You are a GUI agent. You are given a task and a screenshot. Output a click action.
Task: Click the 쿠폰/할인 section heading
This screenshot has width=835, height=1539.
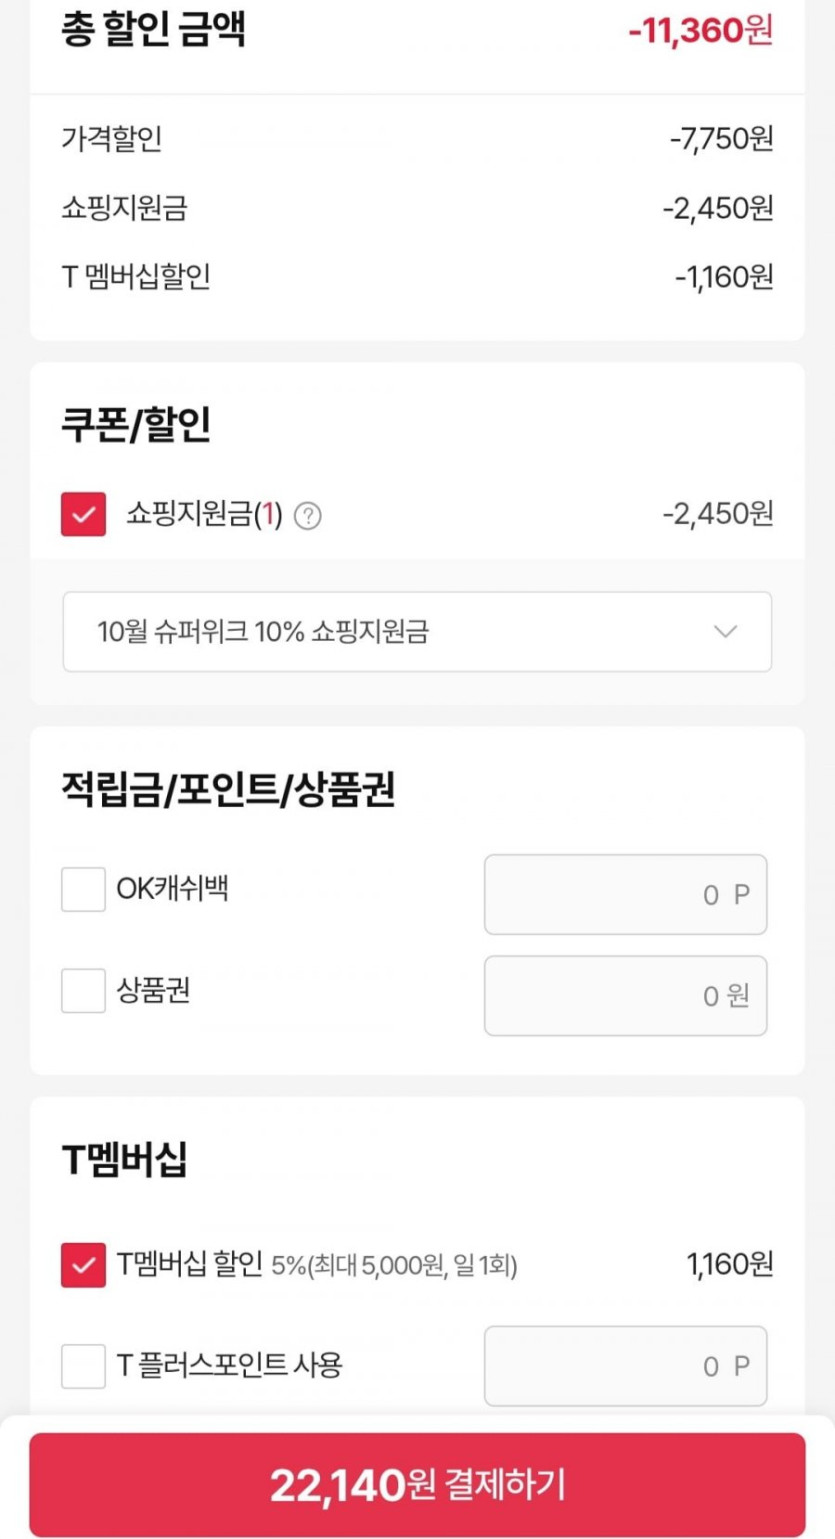point(136,425)
